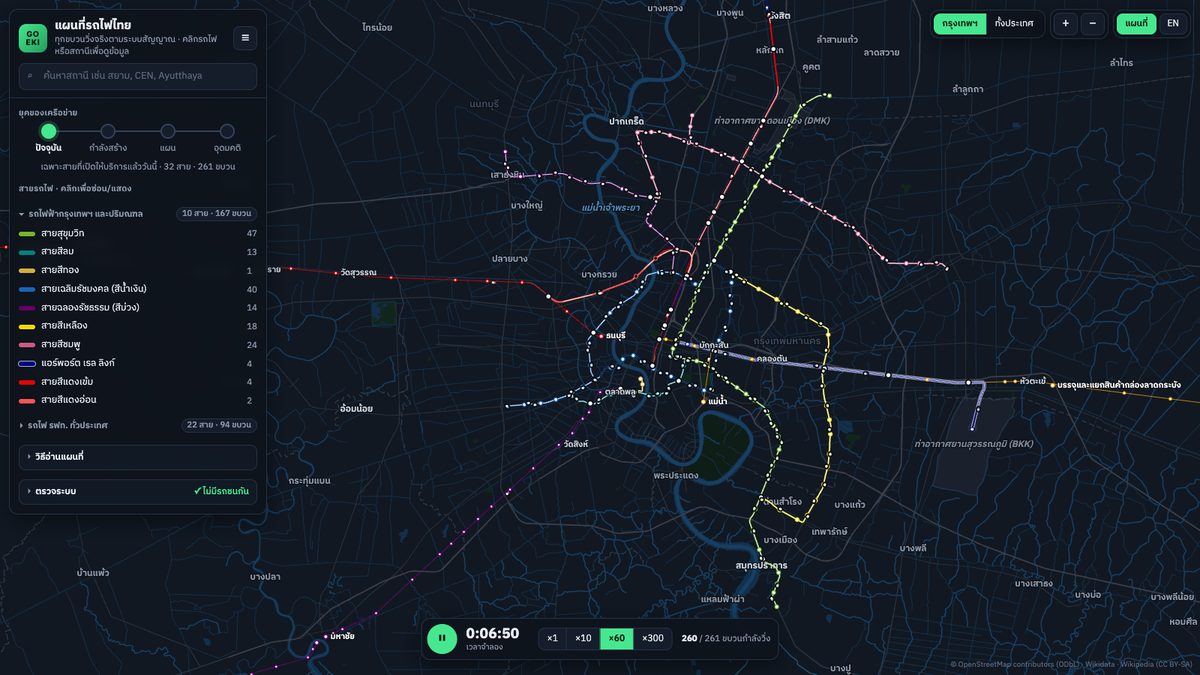The height and width of the screenshot is (675, 1200).
Task: Click the 22 สาย · 94 ขบวน badge
Action: [219, 425]
